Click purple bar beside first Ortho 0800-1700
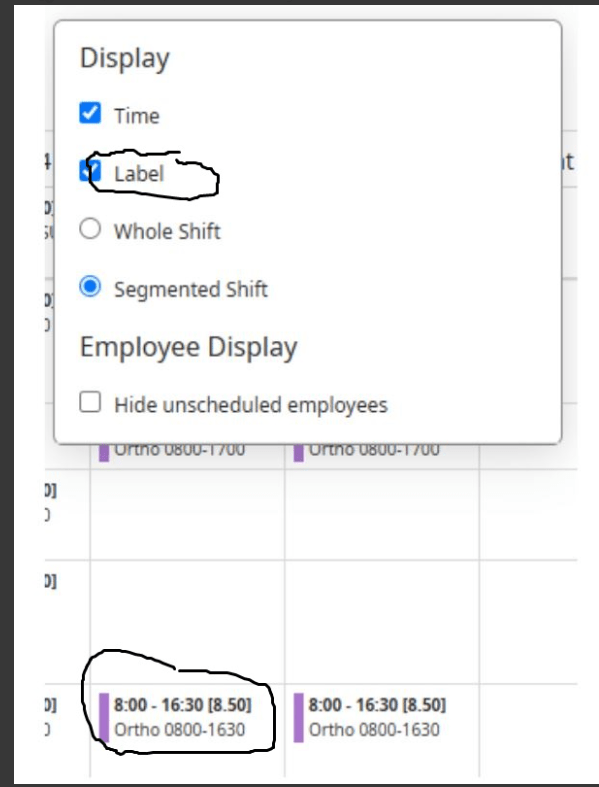599x787 pixels. point(104,453)
